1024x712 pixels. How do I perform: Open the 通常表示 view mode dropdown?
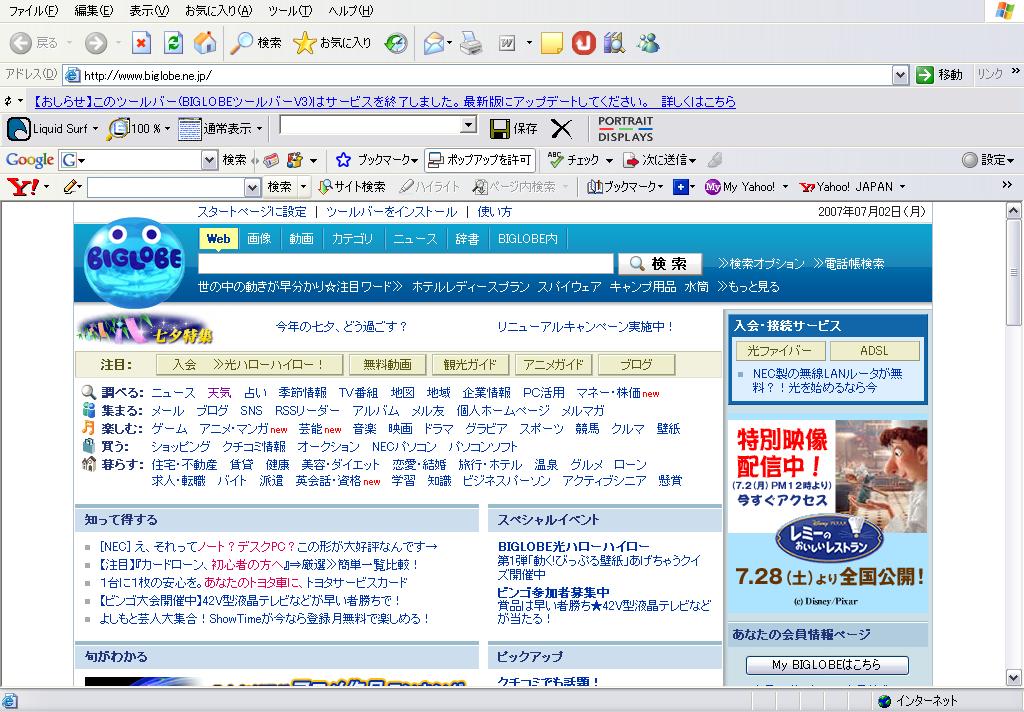pyautogui.click(x=259, y=129)
